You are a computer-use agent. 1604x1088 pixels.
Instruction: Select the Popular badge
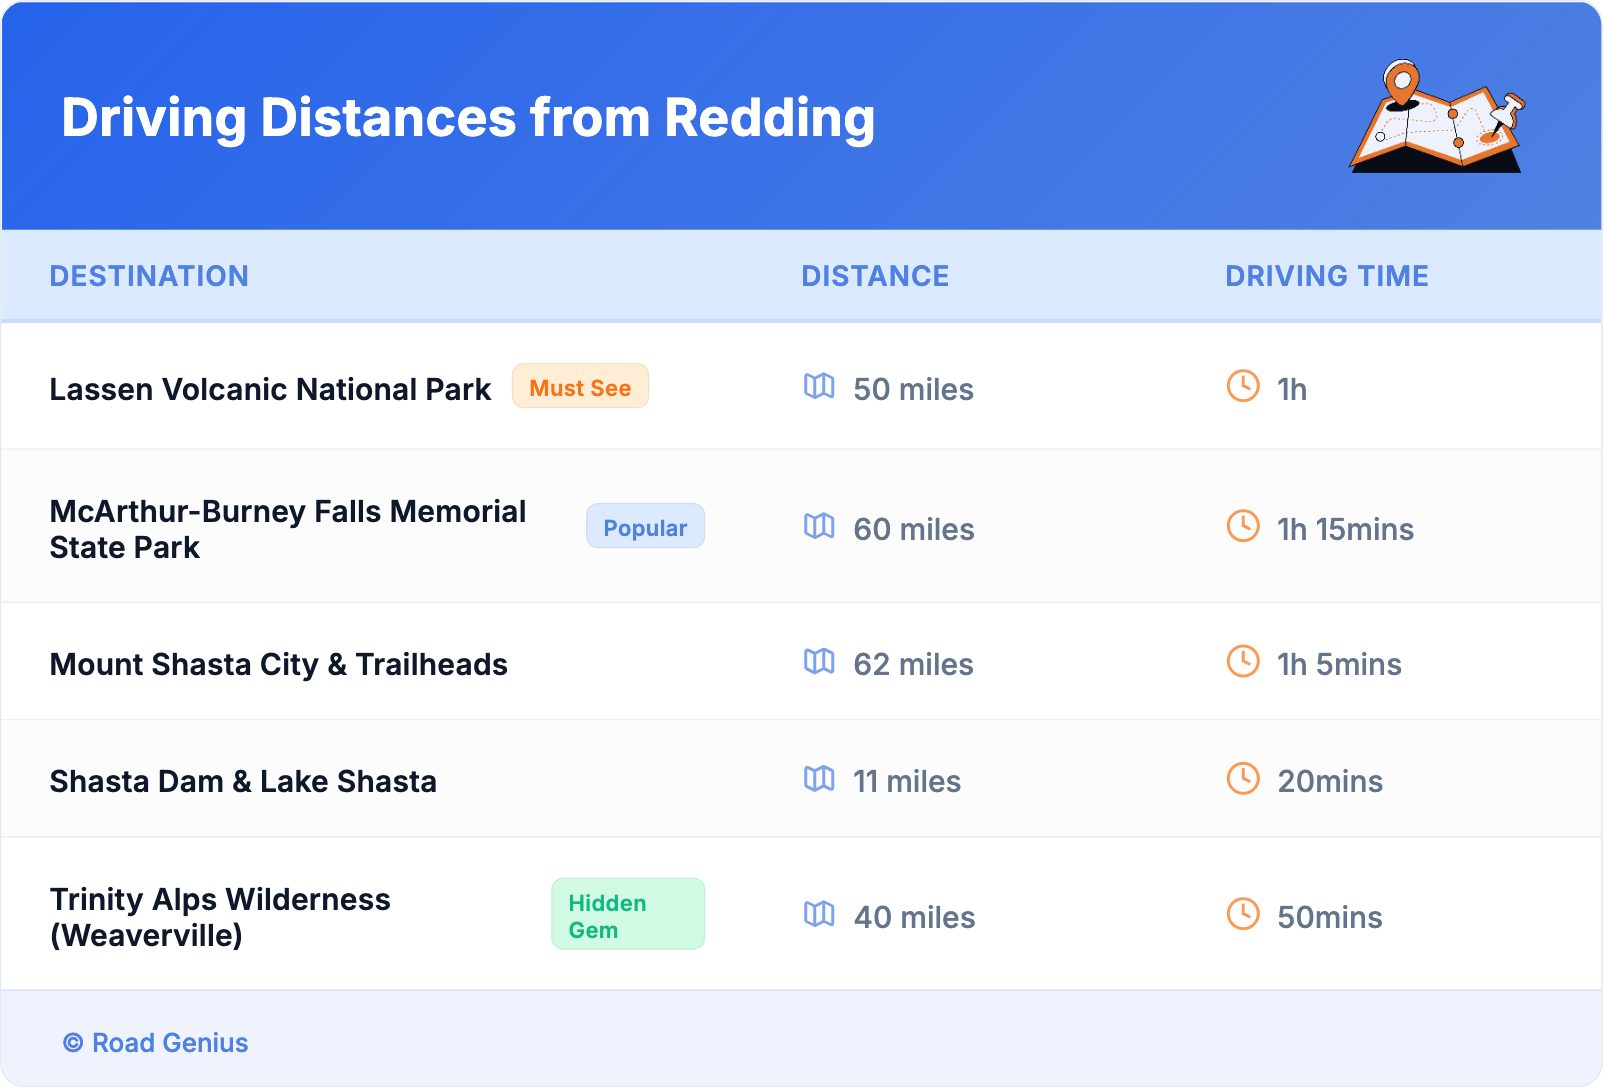point(645,527)
